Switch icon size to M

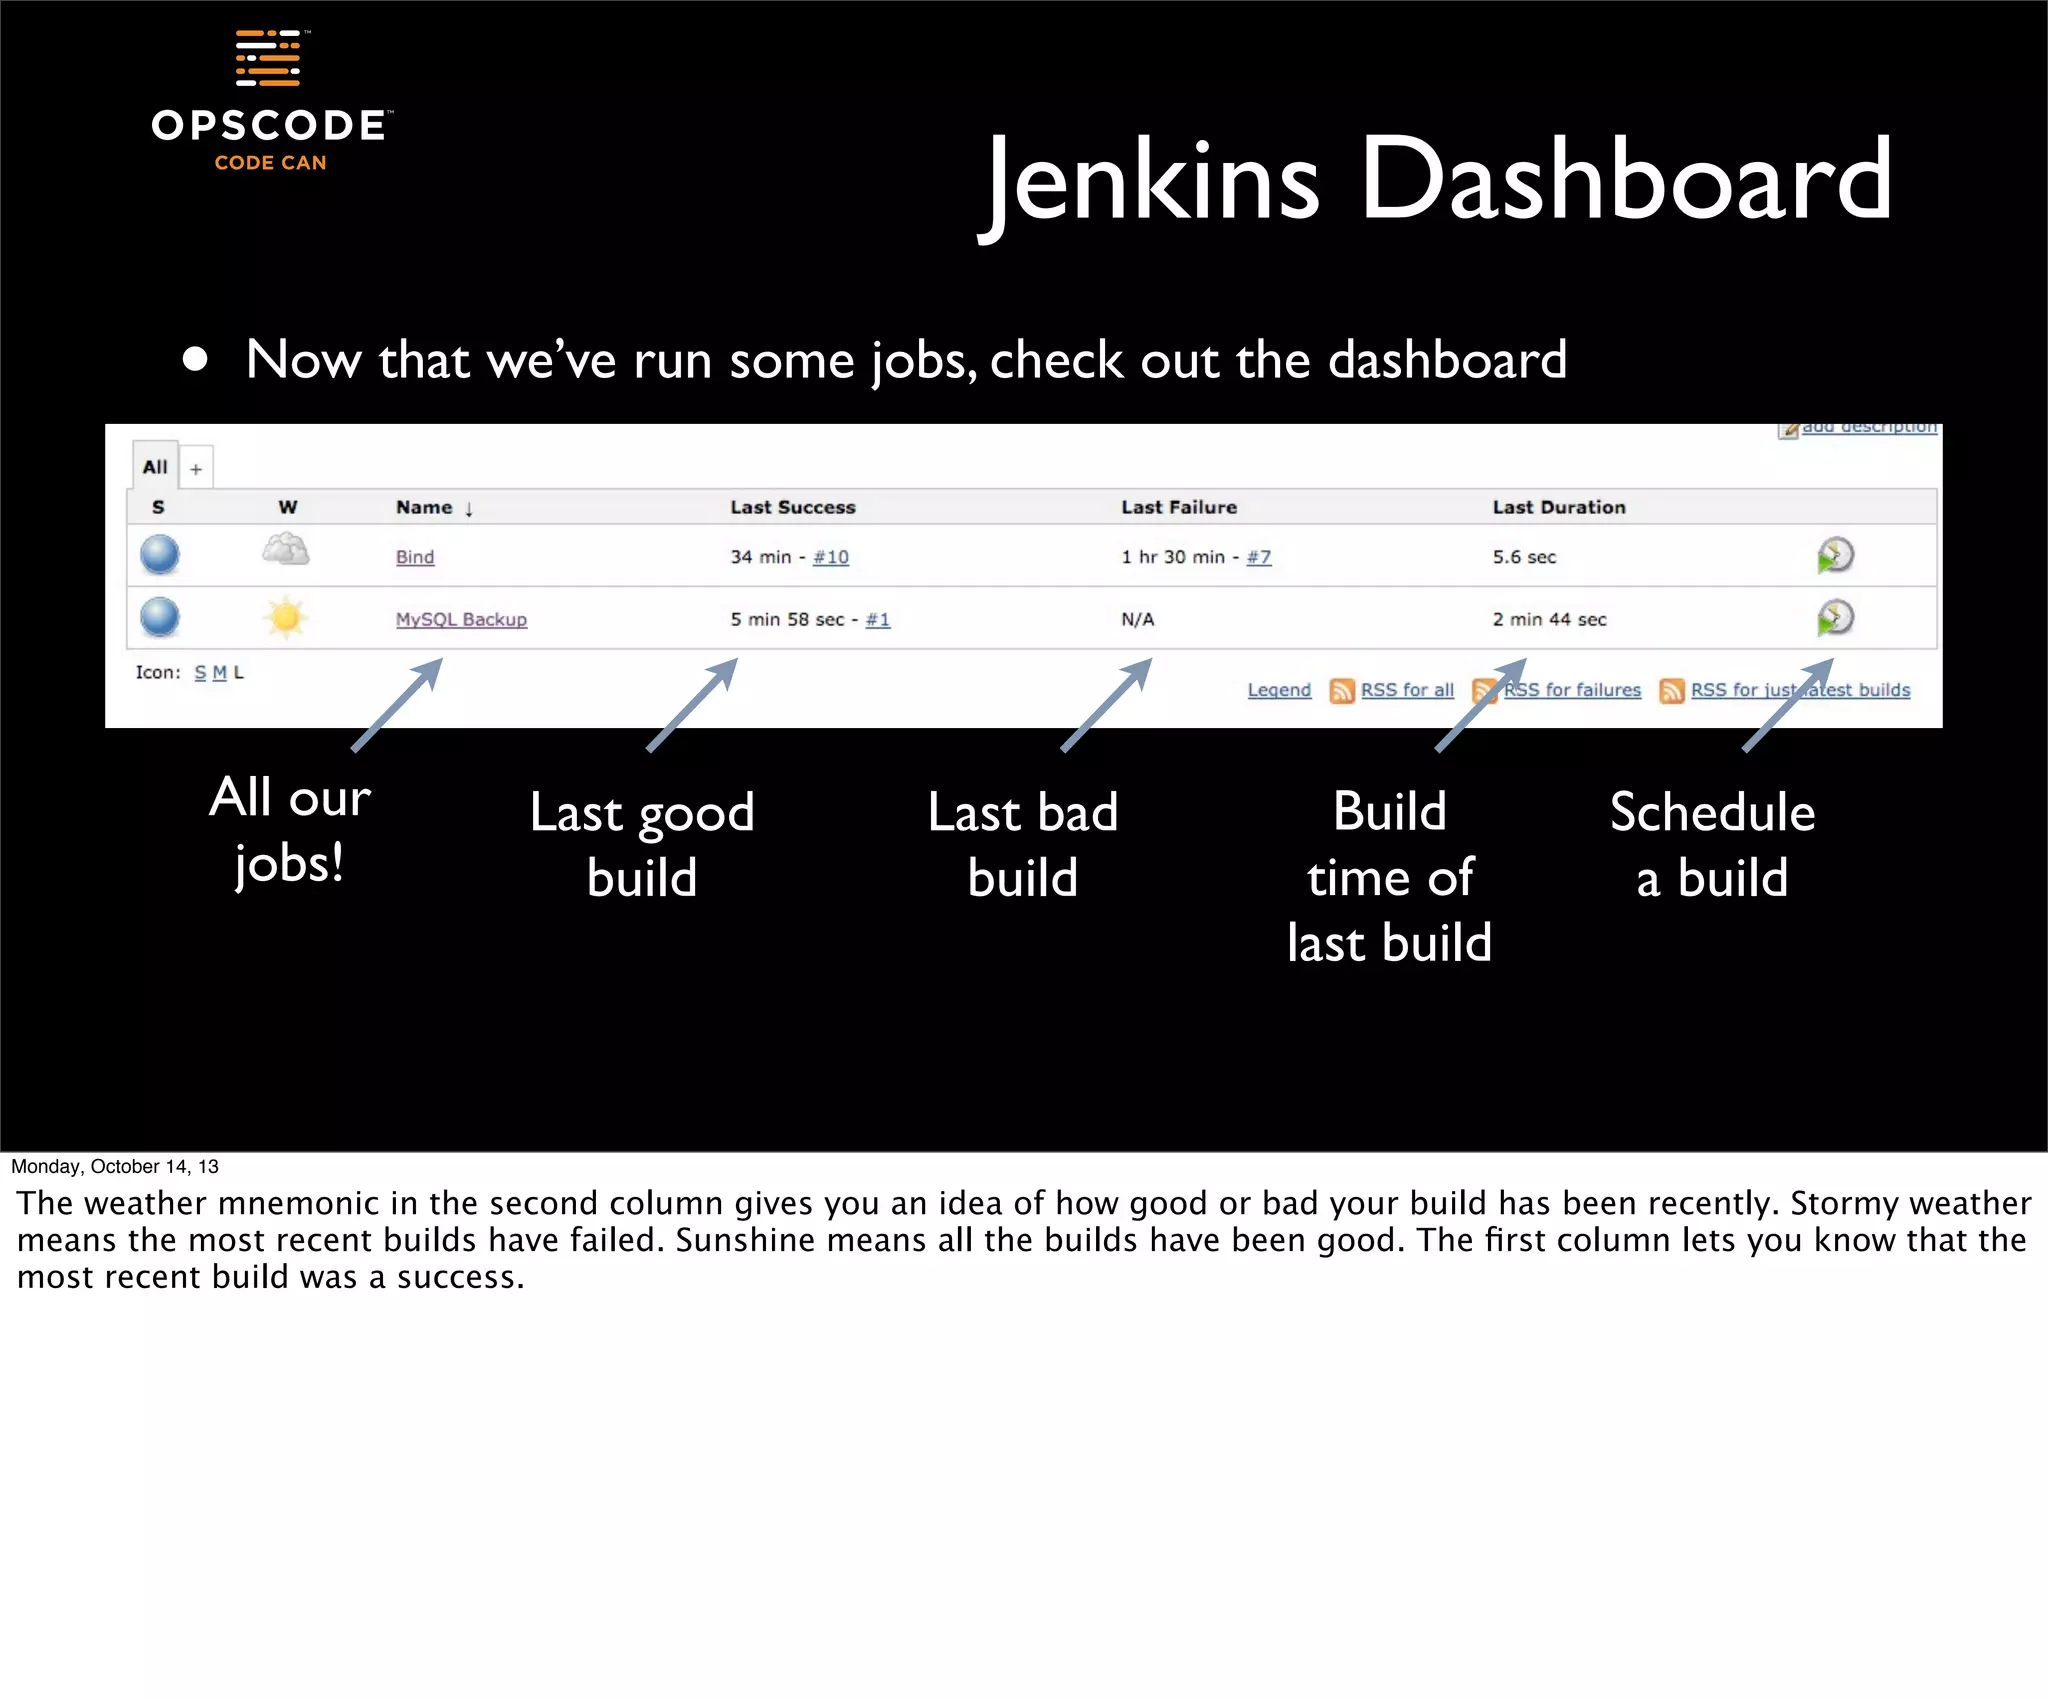pyautogui.click(x=220, y=673)
